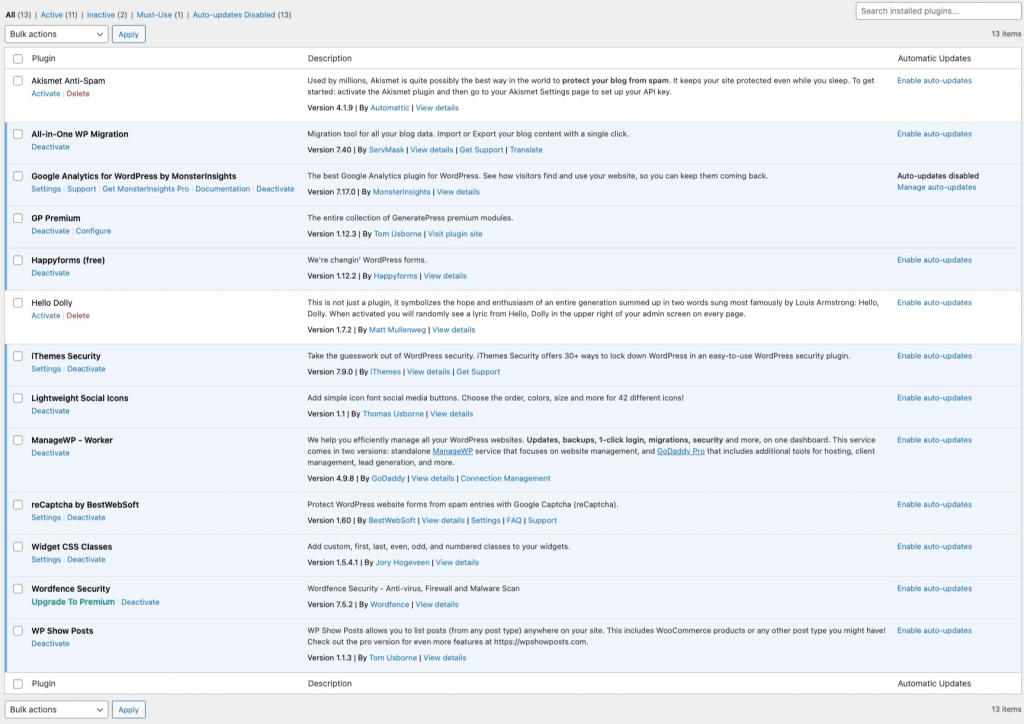The width and height of the screenshot is (1024, 724).
Task: Select the All-in-One WP Migration checkbox
Action: 18,134
